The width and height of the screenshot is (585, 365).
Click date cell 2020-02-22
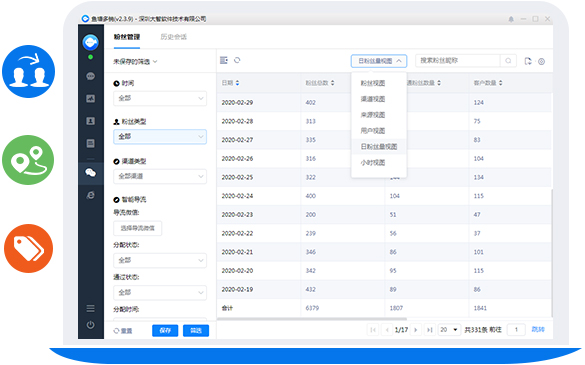(x=237, y=234)
